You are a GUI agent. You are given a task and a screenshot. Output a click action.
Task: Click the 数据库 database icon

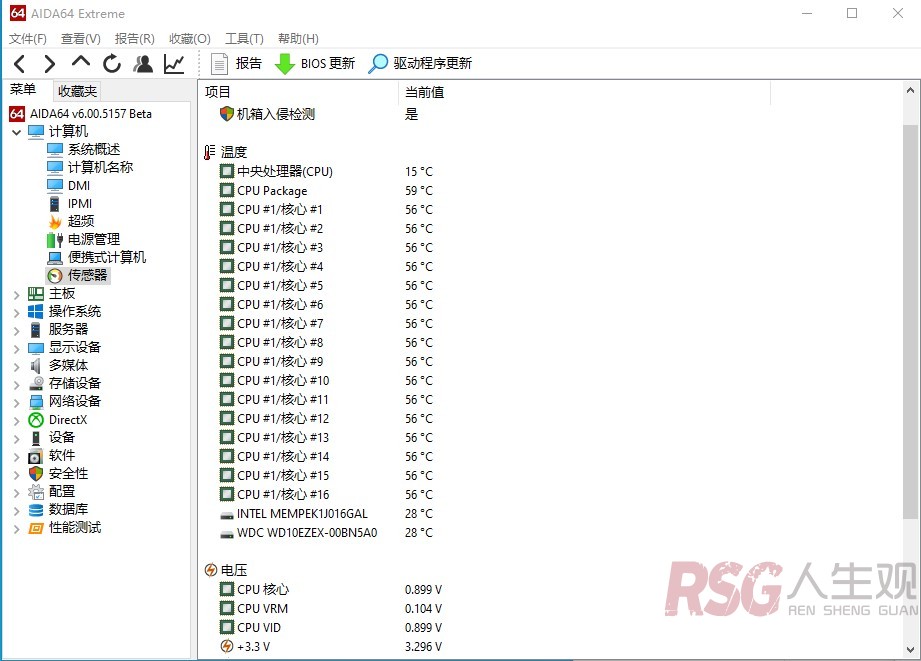pos(36,510)
